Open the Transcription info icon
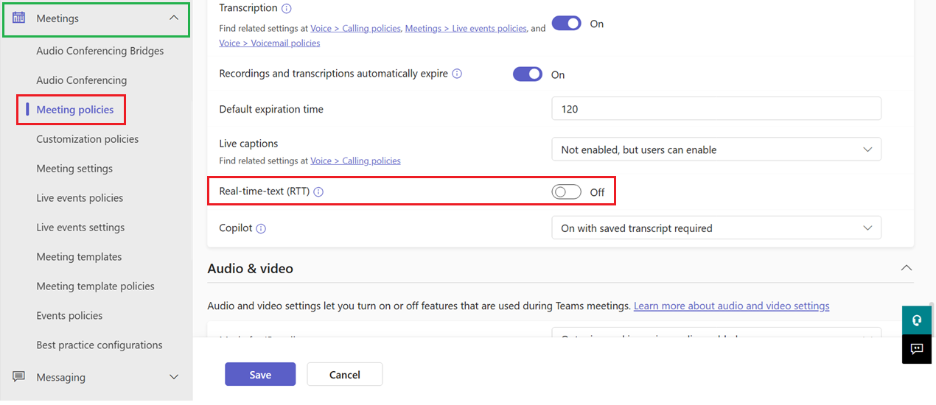Screen dimensions: 936x405 tap(286, 8)
